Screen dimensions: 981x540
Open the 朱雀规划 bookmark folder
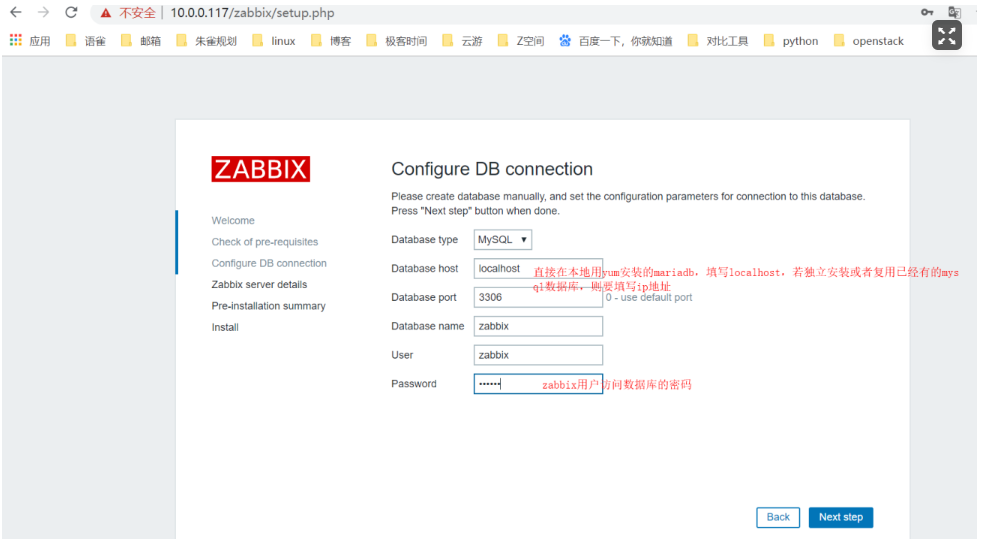(x=206, y=41)
